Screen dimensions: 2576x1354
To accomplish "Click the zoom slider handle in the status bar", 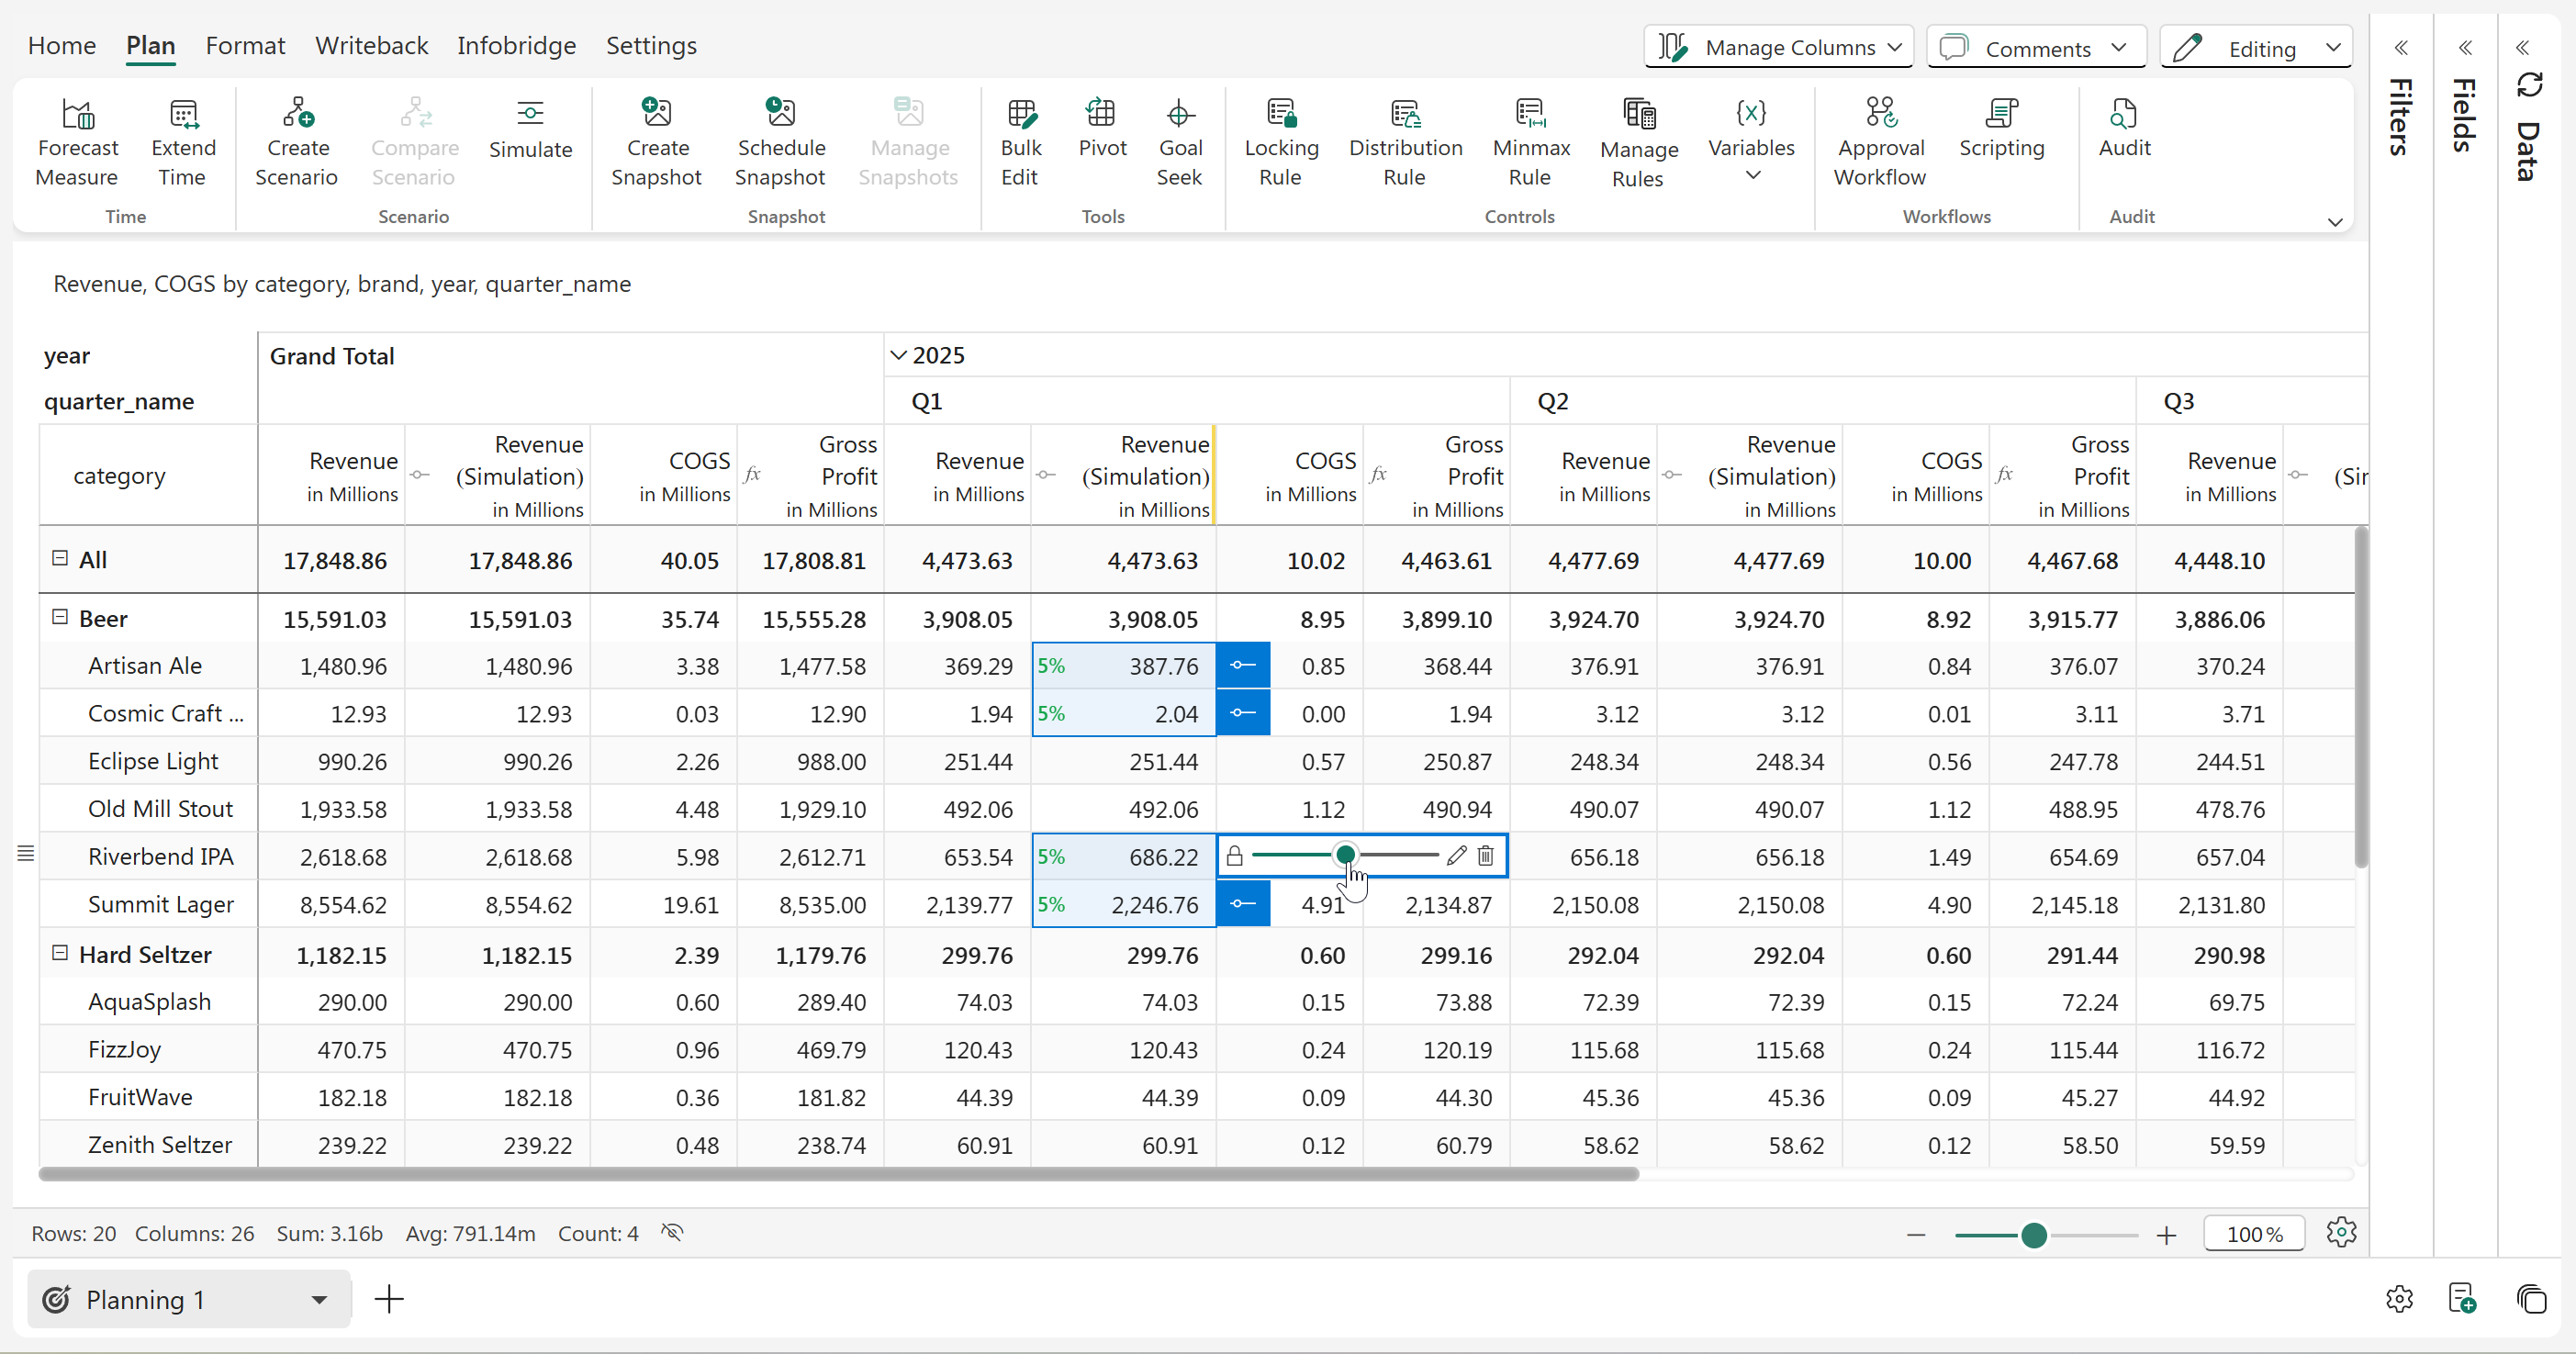I will point(2033,1236).
